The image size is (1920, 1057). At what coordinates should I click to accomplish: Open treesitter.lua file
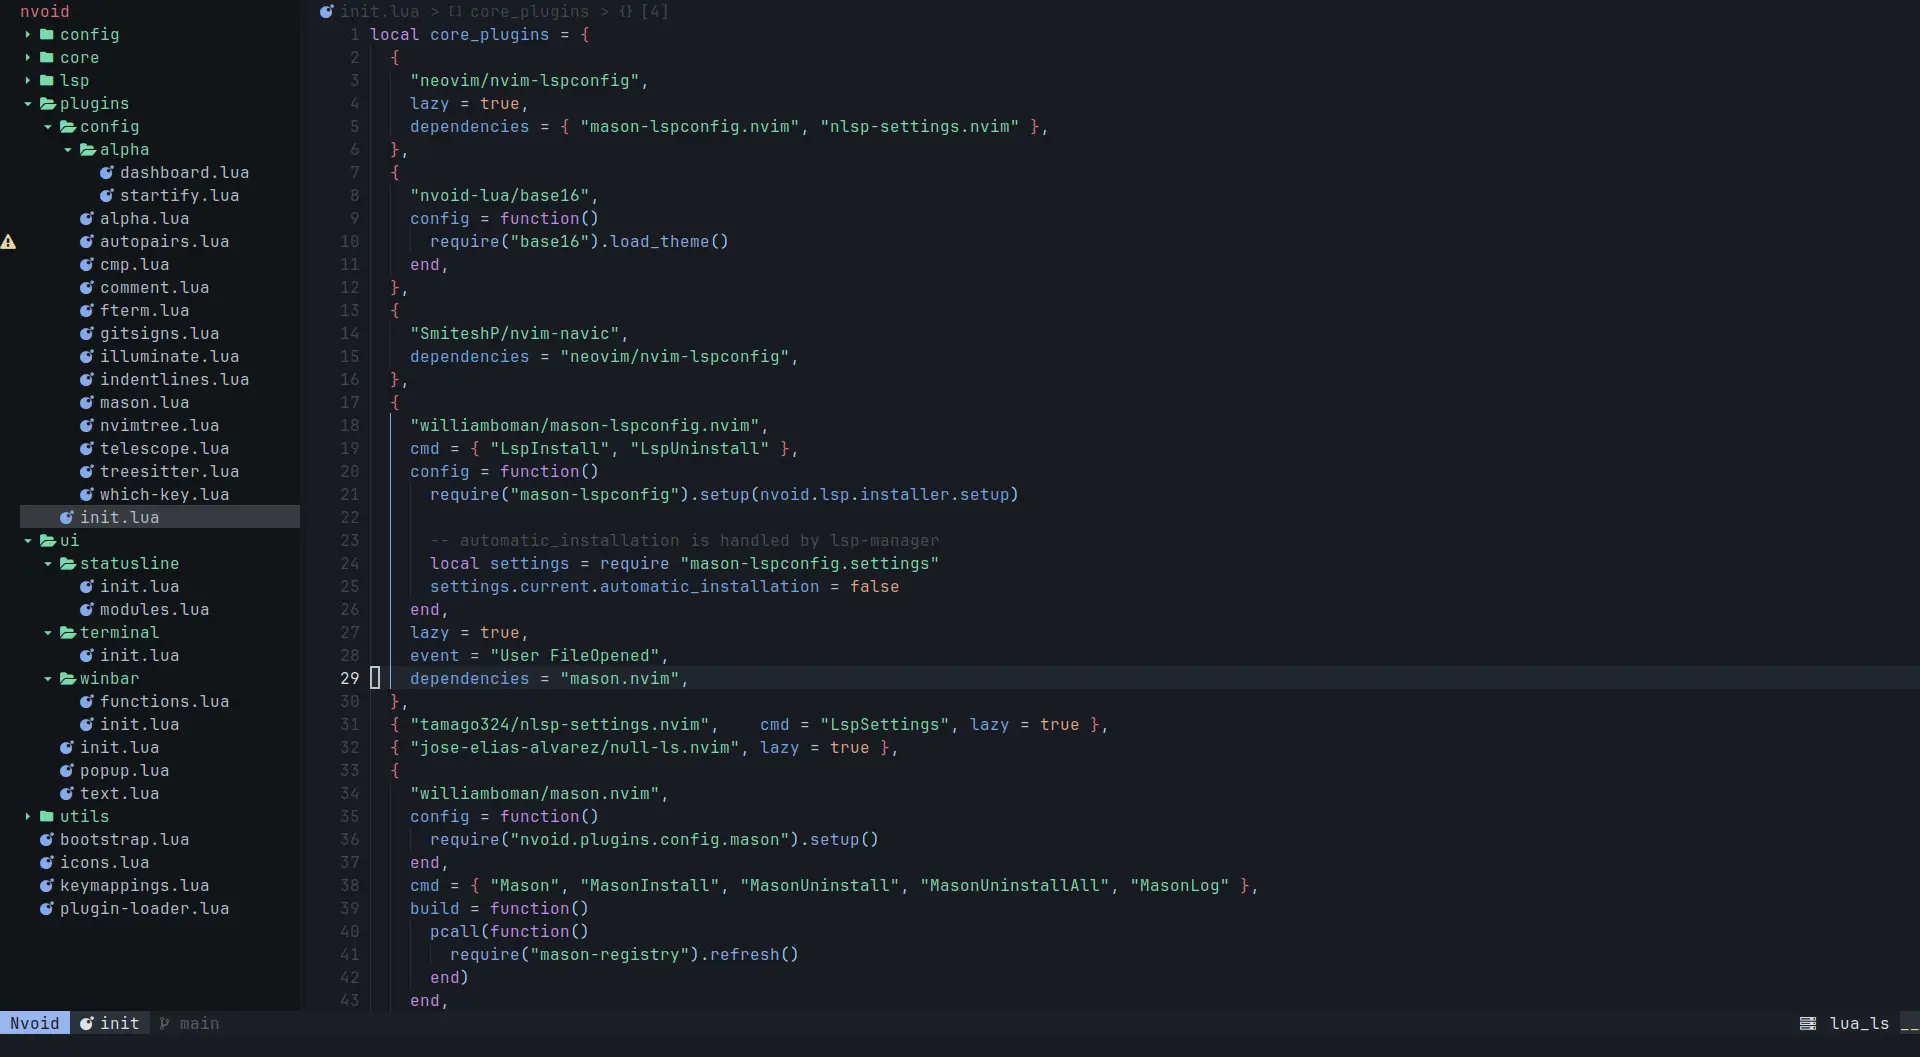click(169, 472)
